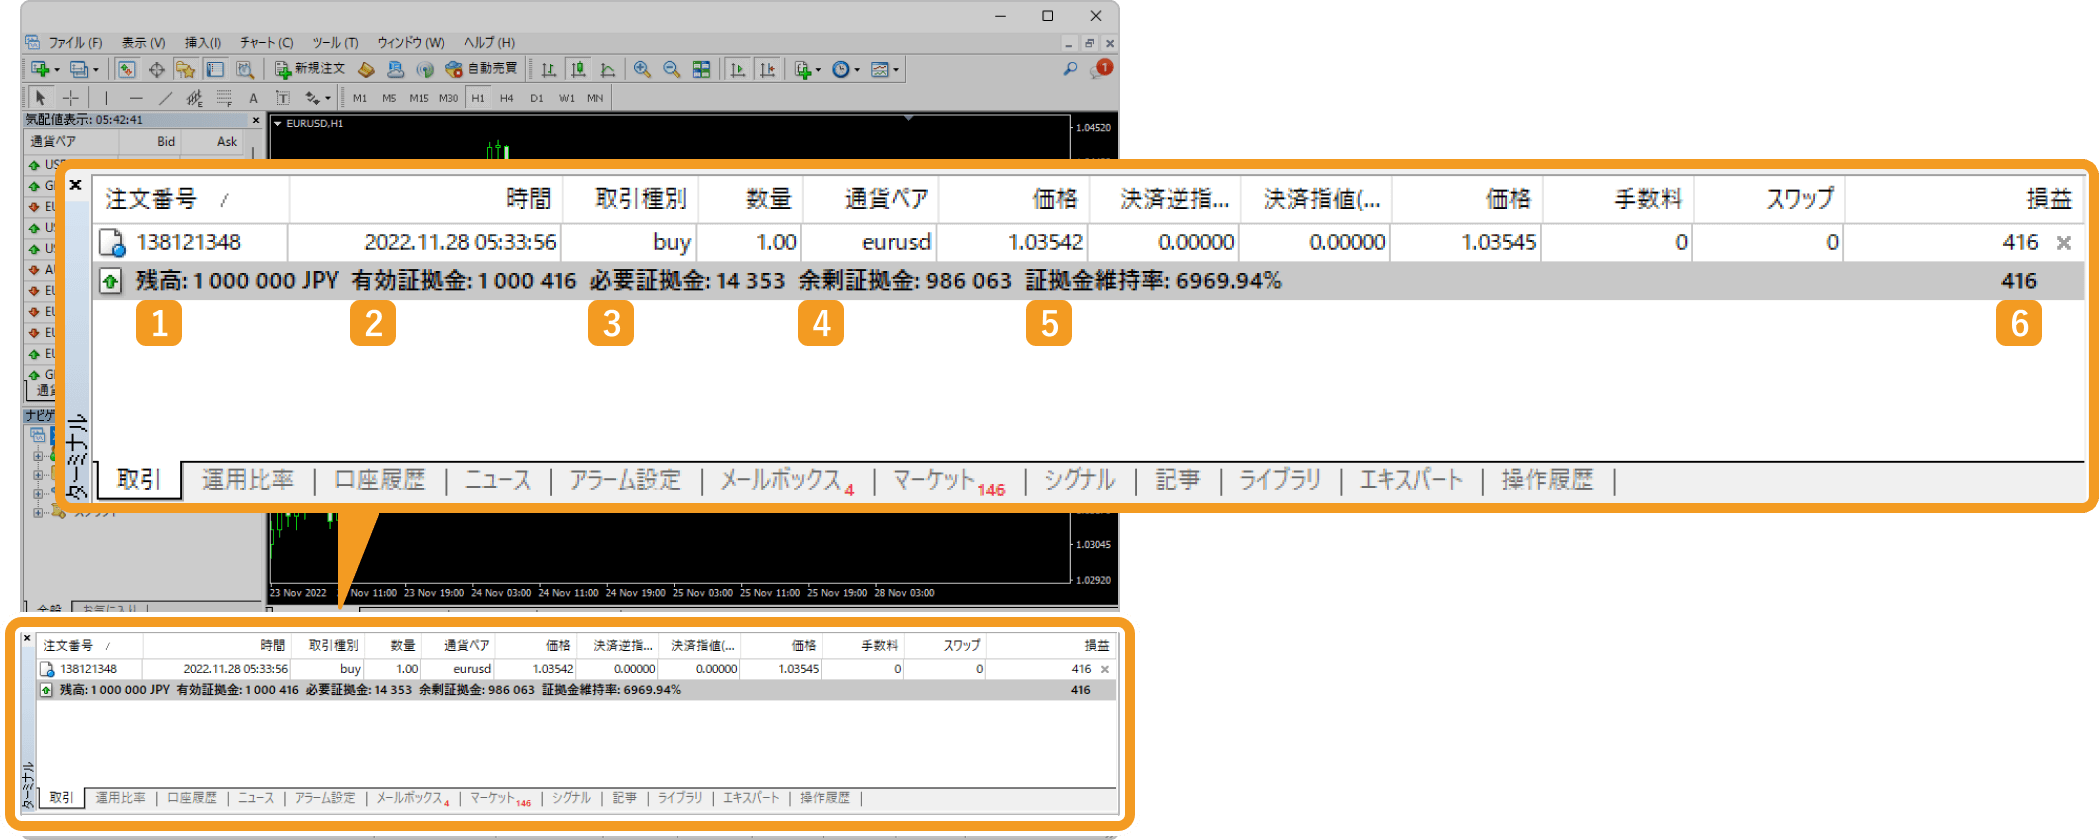The height and width of the screenshot is (840, 2100).
Task: Zoom out on the chart with magnifier minus
Action: pos(672,69)
